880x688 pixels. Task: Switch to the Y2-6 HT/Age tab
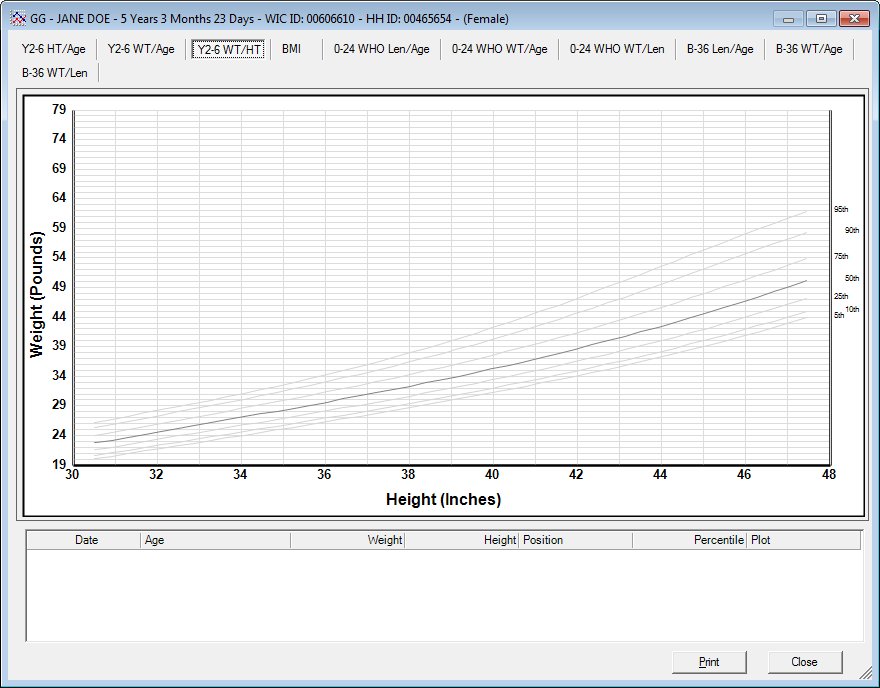click(x=53, y=49)
